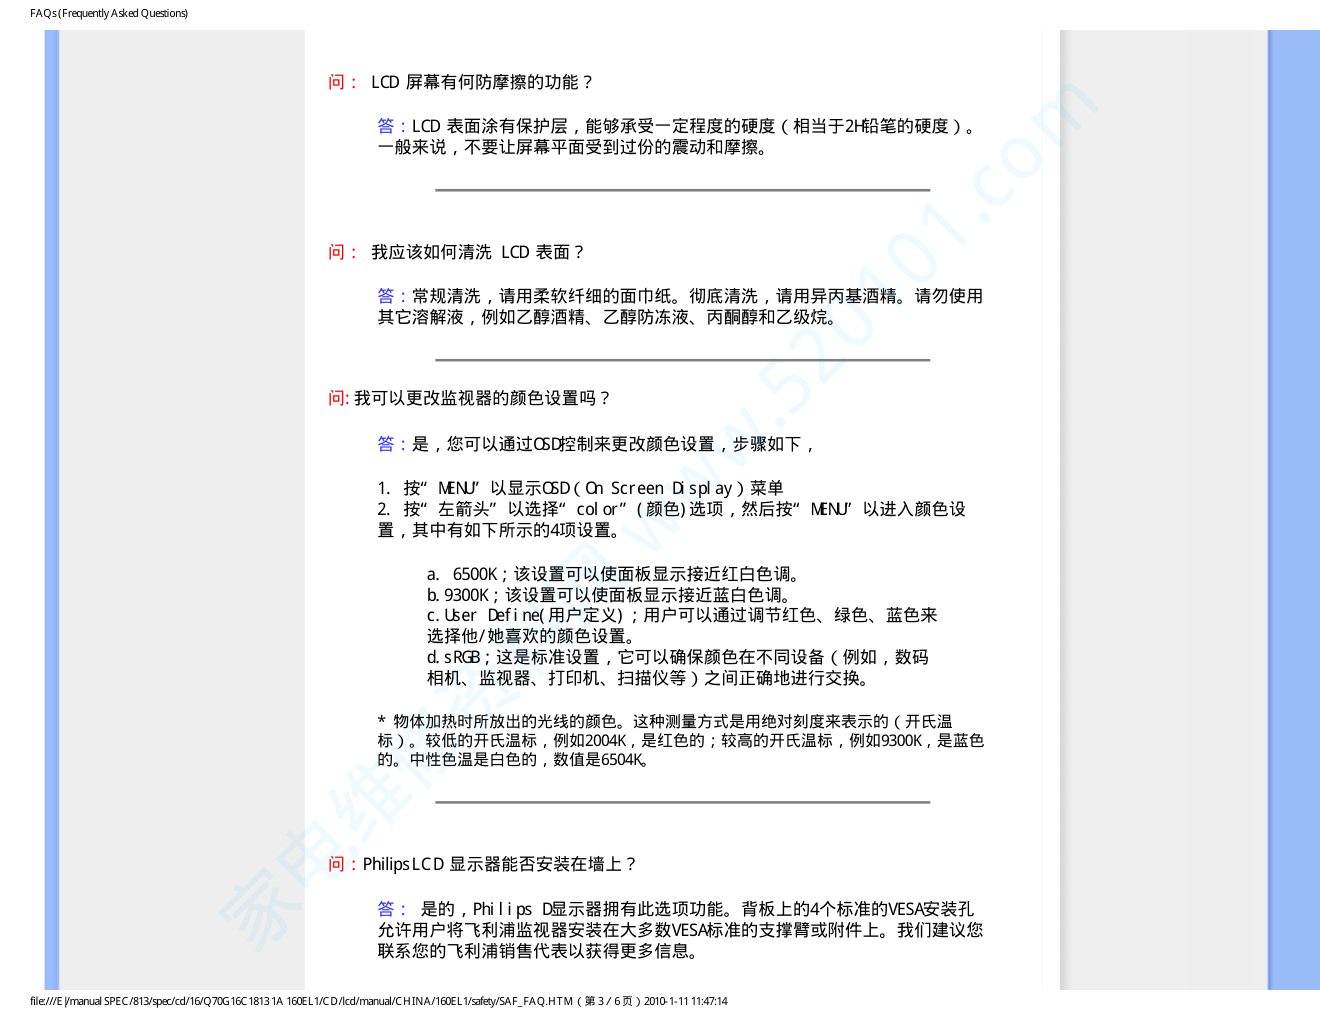Image resolution: width=1320 pixels, height=1020 pixels.
Task: Click step 2 about the left arrow and color option
Action: coord(672,509)
